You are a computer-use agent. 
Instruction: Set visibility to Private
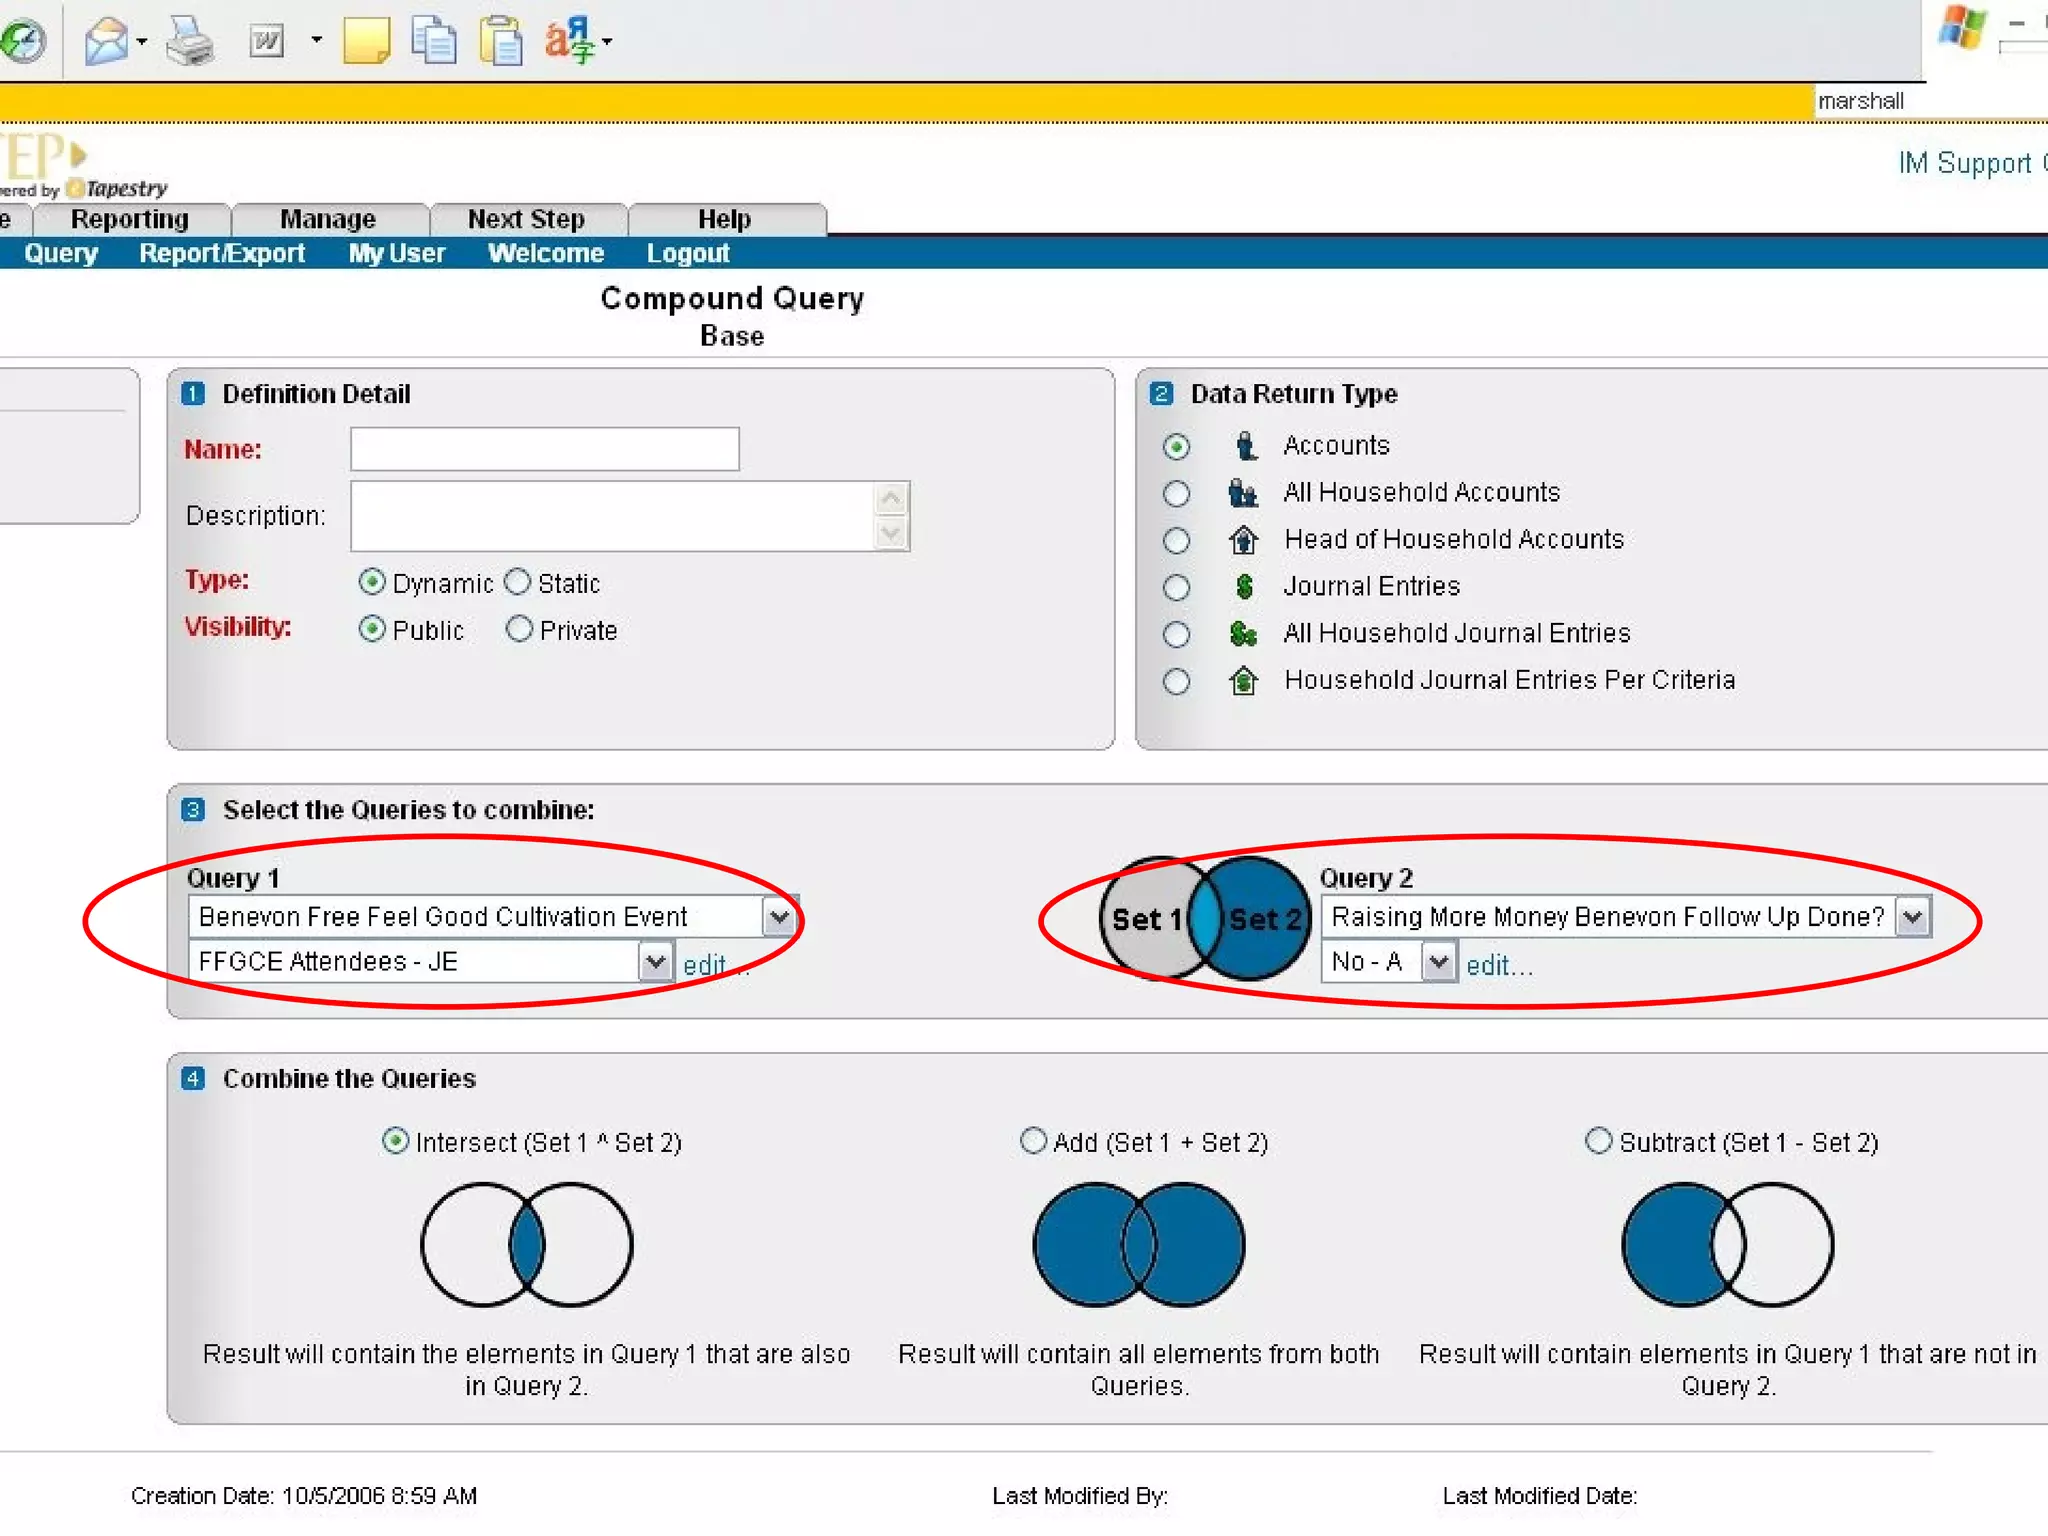(519, 629)
